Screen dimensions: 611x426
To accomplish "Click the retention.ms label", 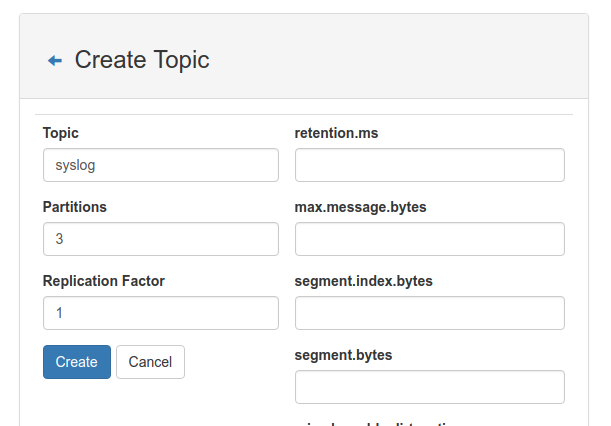I will click(x=336, y=133).
